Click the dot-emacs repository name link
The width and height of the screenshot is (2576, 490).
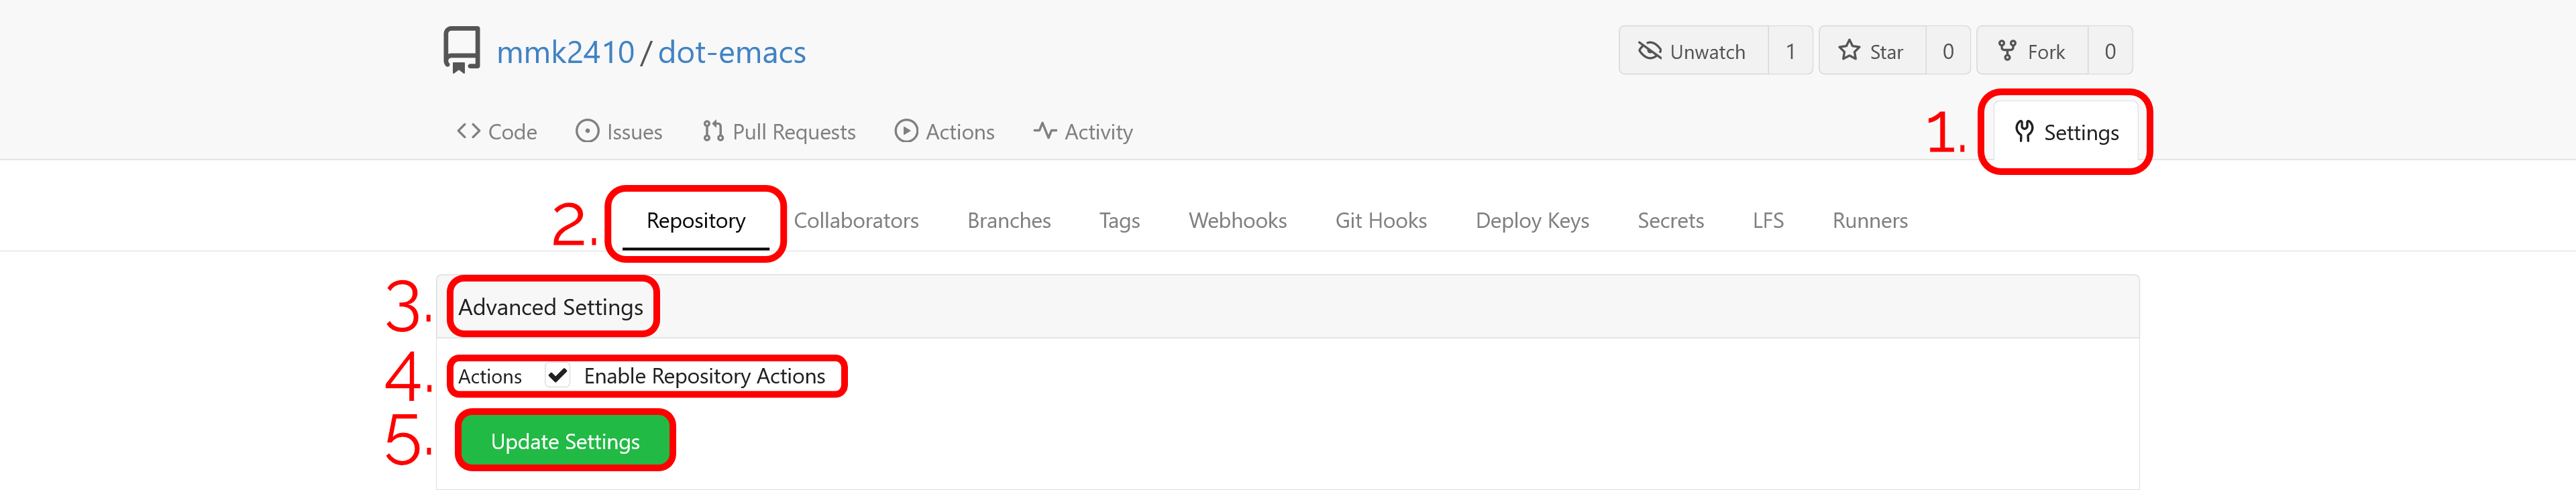(x=732, y=52)
